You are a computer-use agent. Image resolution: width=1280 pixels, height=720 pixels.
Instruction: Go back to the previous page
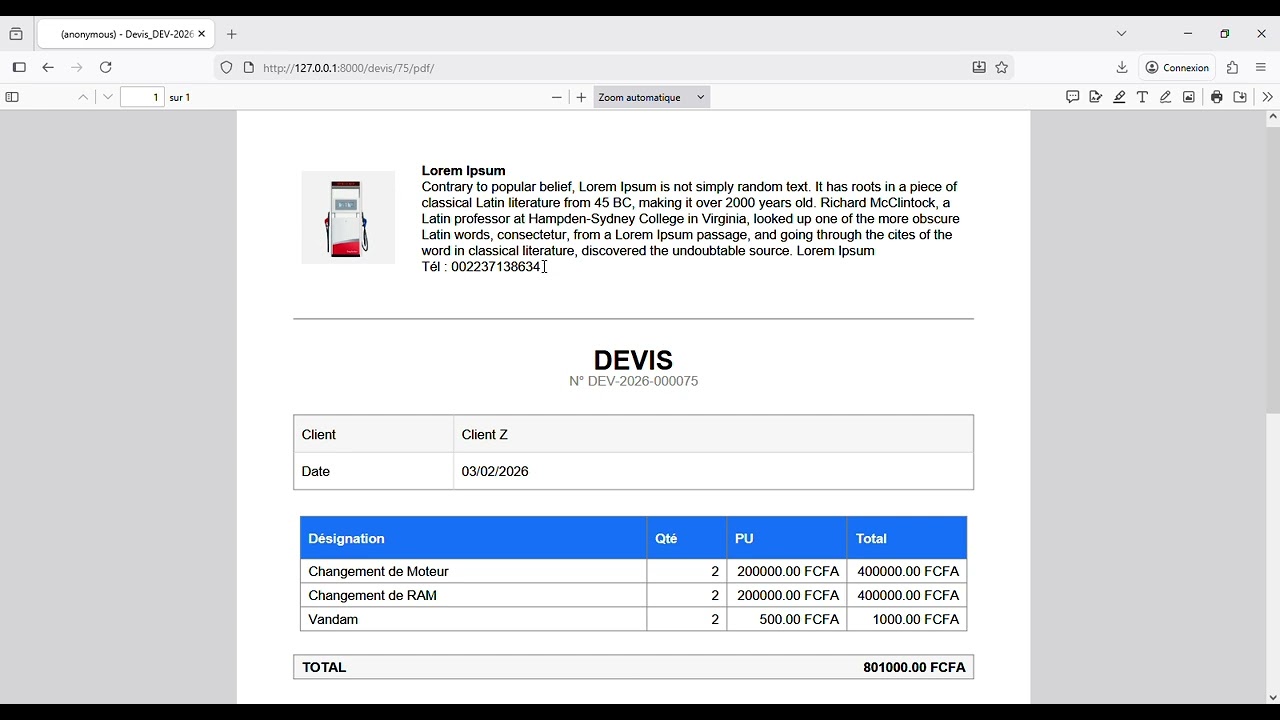pos(48,68)
